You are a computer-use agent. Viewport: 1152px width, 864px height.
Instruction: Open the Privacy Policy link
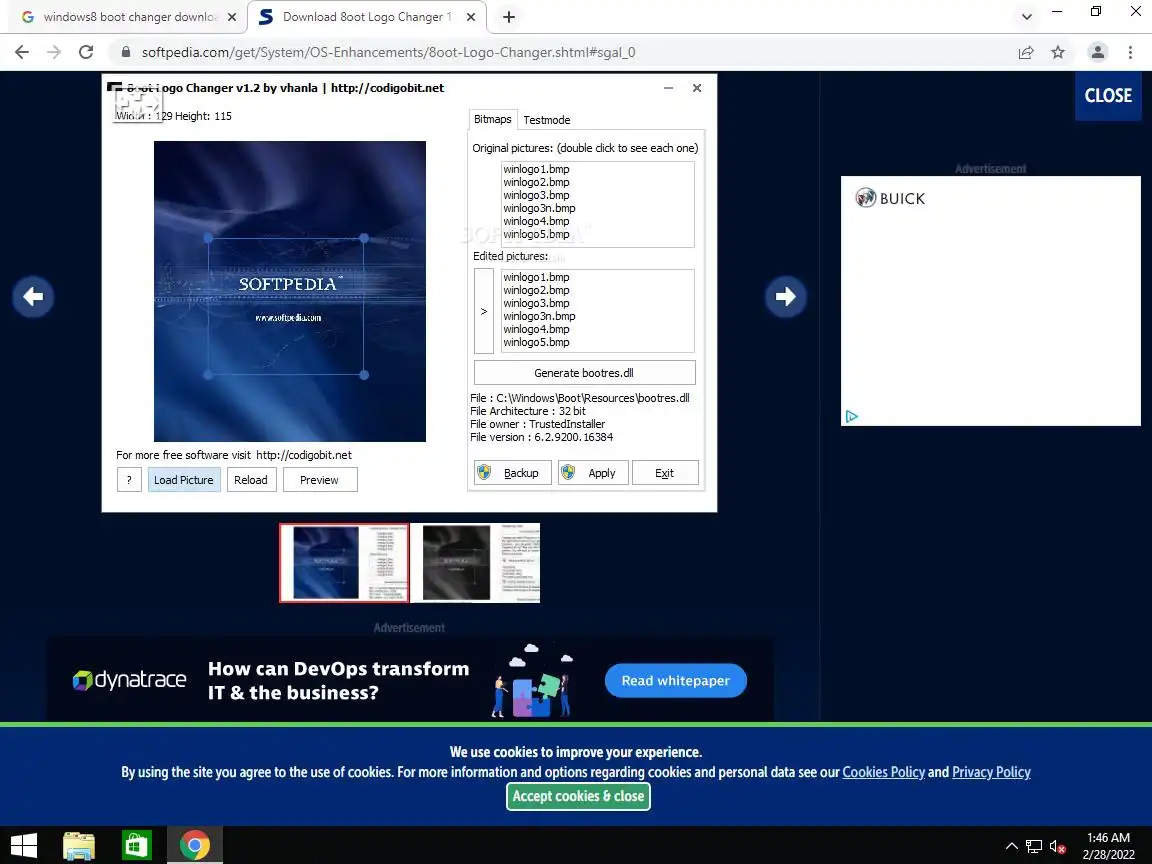(991, 772)
